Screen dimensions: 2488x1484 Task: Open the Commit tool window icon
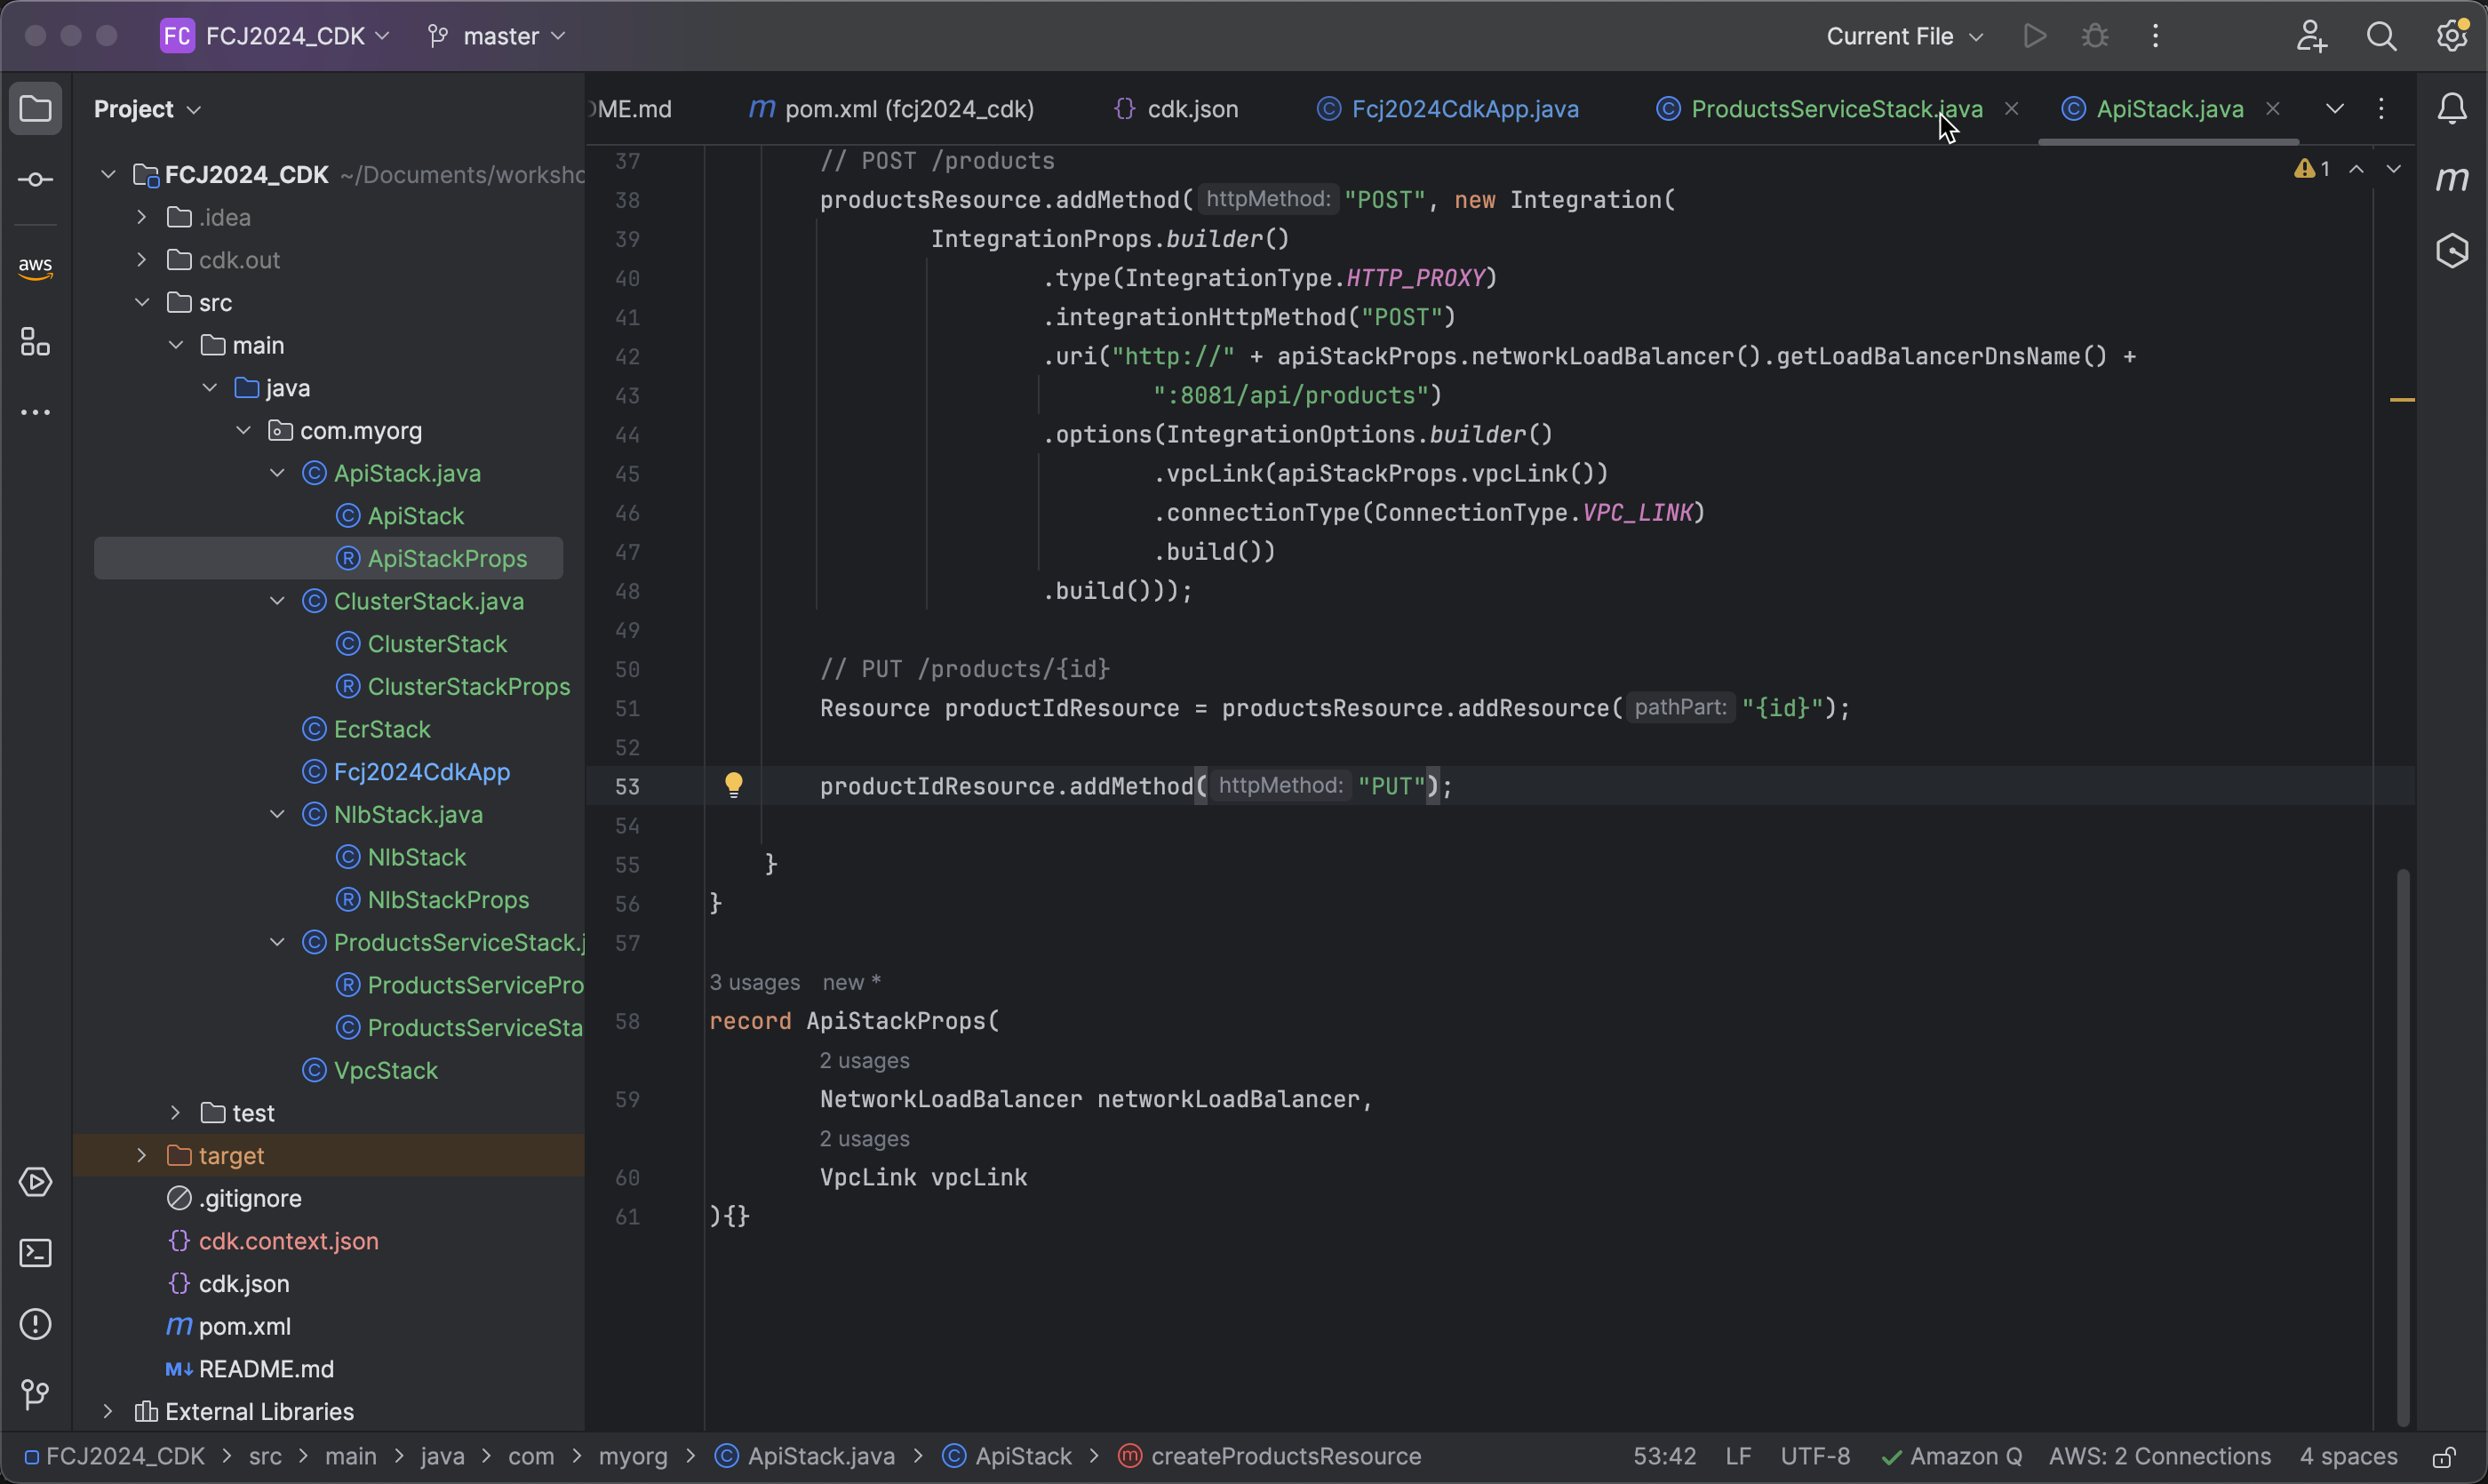pyautogui.click(x=35, y=180)
